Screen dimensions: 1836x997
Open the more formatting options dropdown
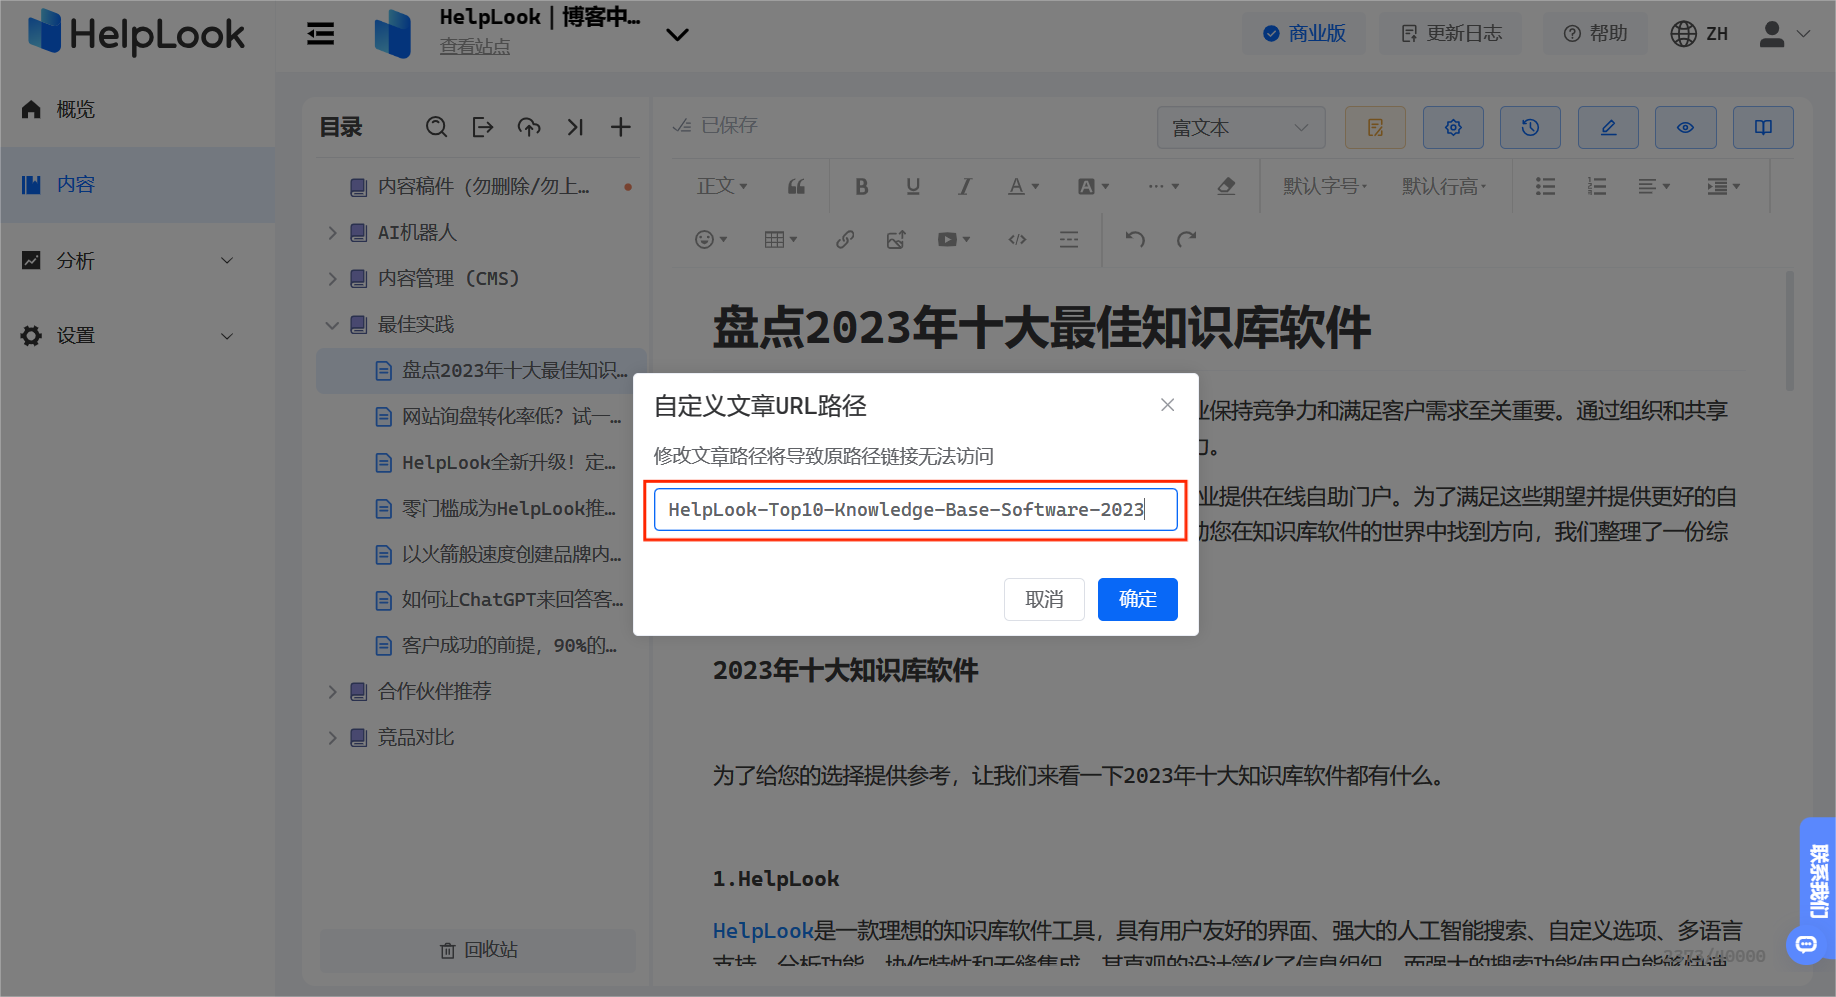coord(1163,186)
